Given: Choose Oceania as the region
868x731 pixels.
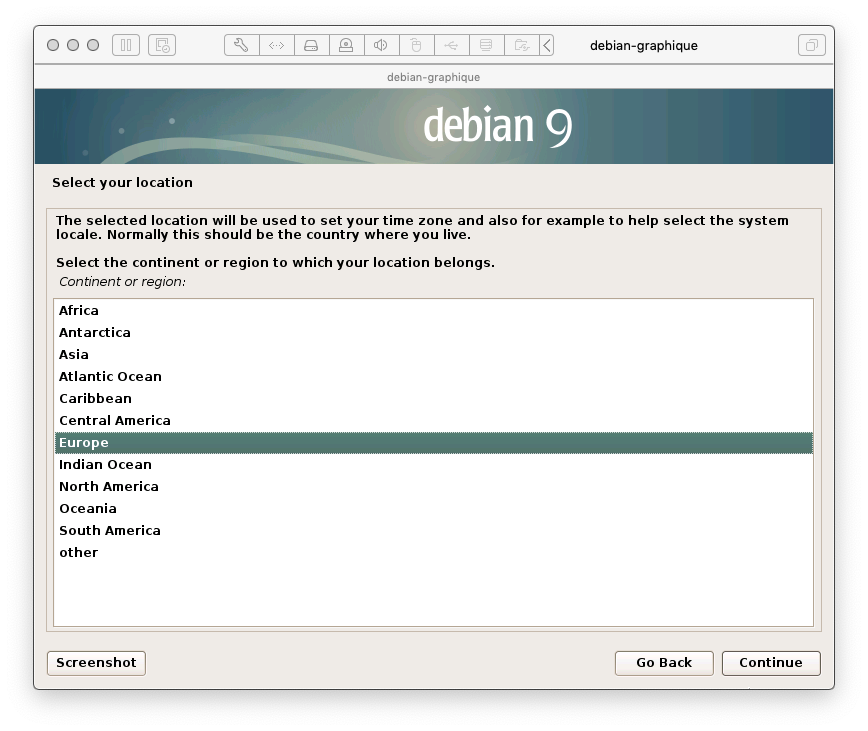Looking at the screenshot, I should pos(433,509).
